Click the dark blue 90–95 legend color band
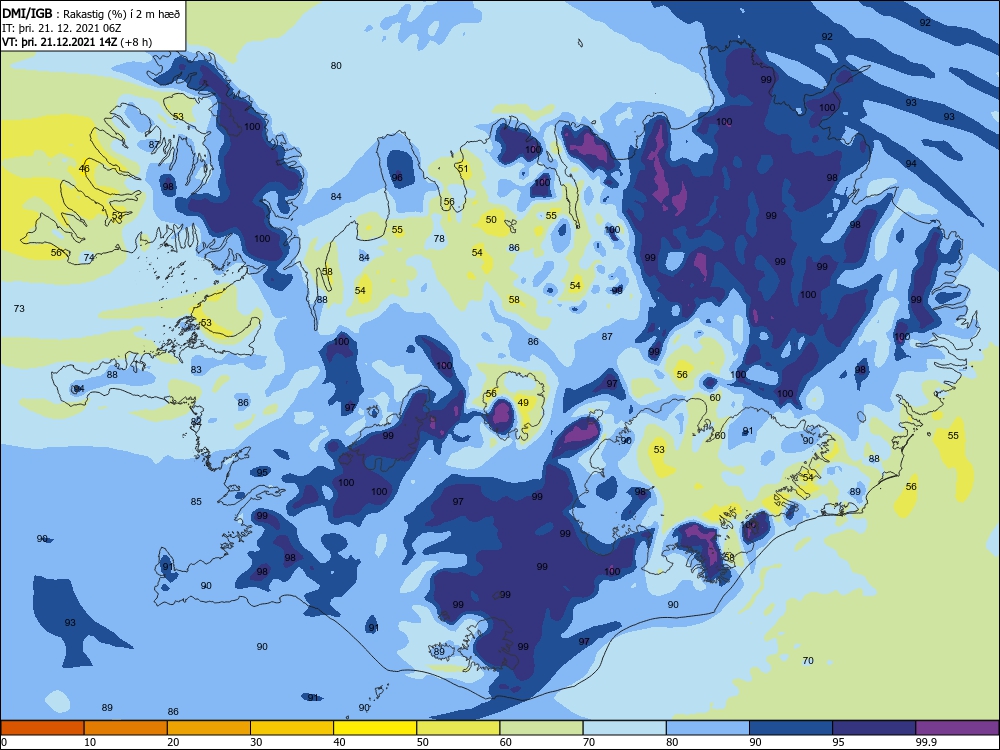The image size is (1000, 750). (x=791, y=728)
